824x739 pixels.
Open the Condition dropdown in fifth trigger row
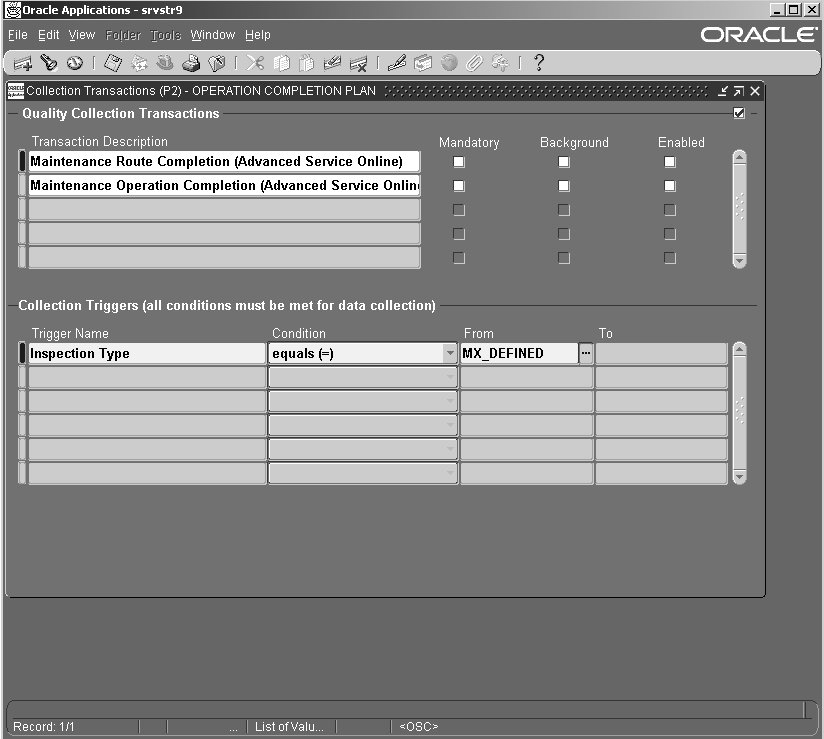(x=450, y=449)
